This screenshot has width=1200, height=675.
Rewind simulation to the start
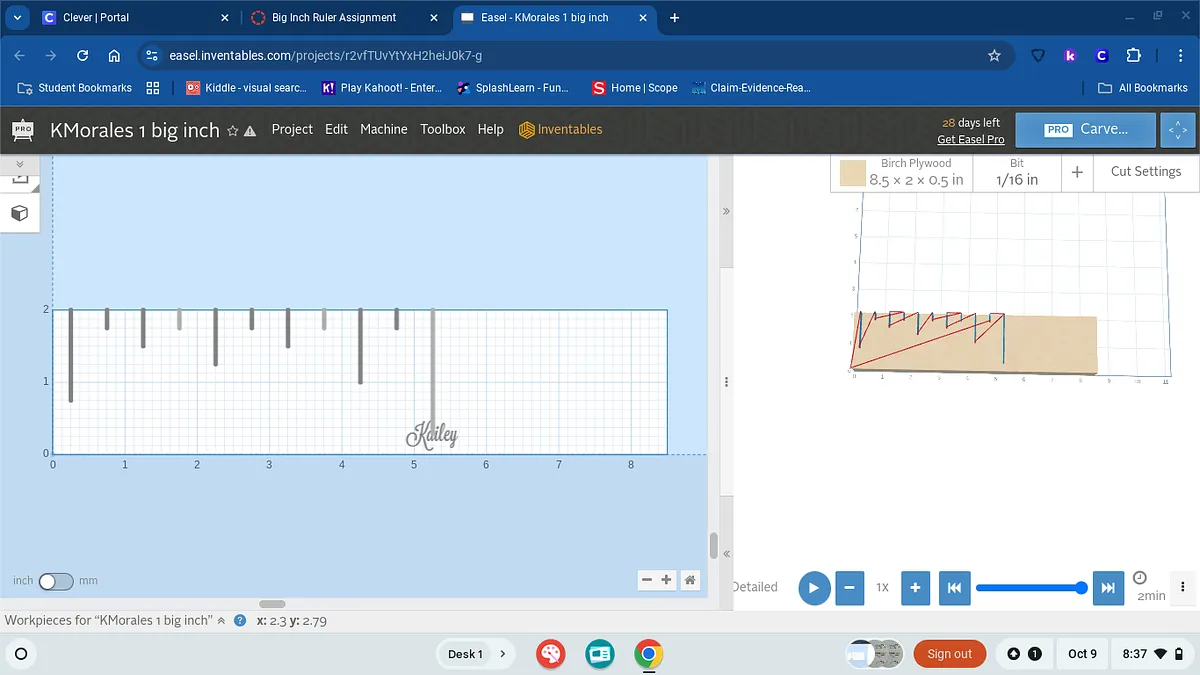click(954, 588)
